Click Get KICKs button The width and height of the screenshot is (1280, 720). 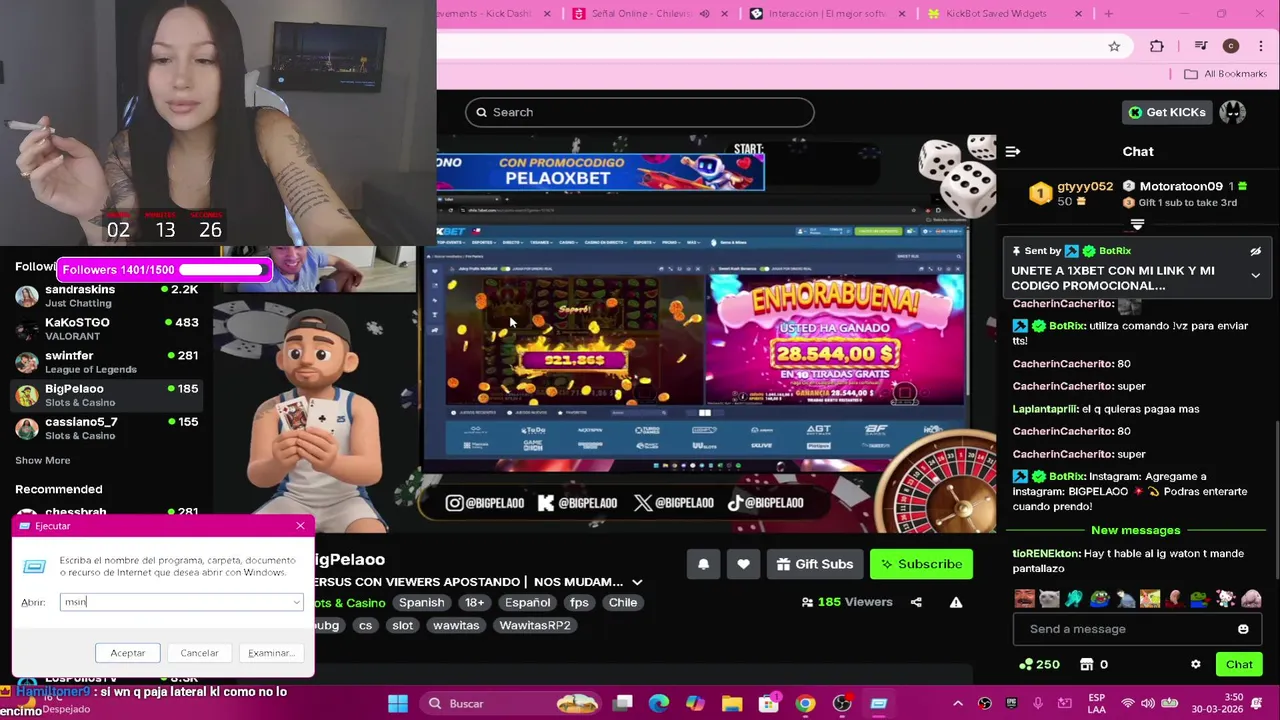pyautogui.click(x=1166, y=112)
